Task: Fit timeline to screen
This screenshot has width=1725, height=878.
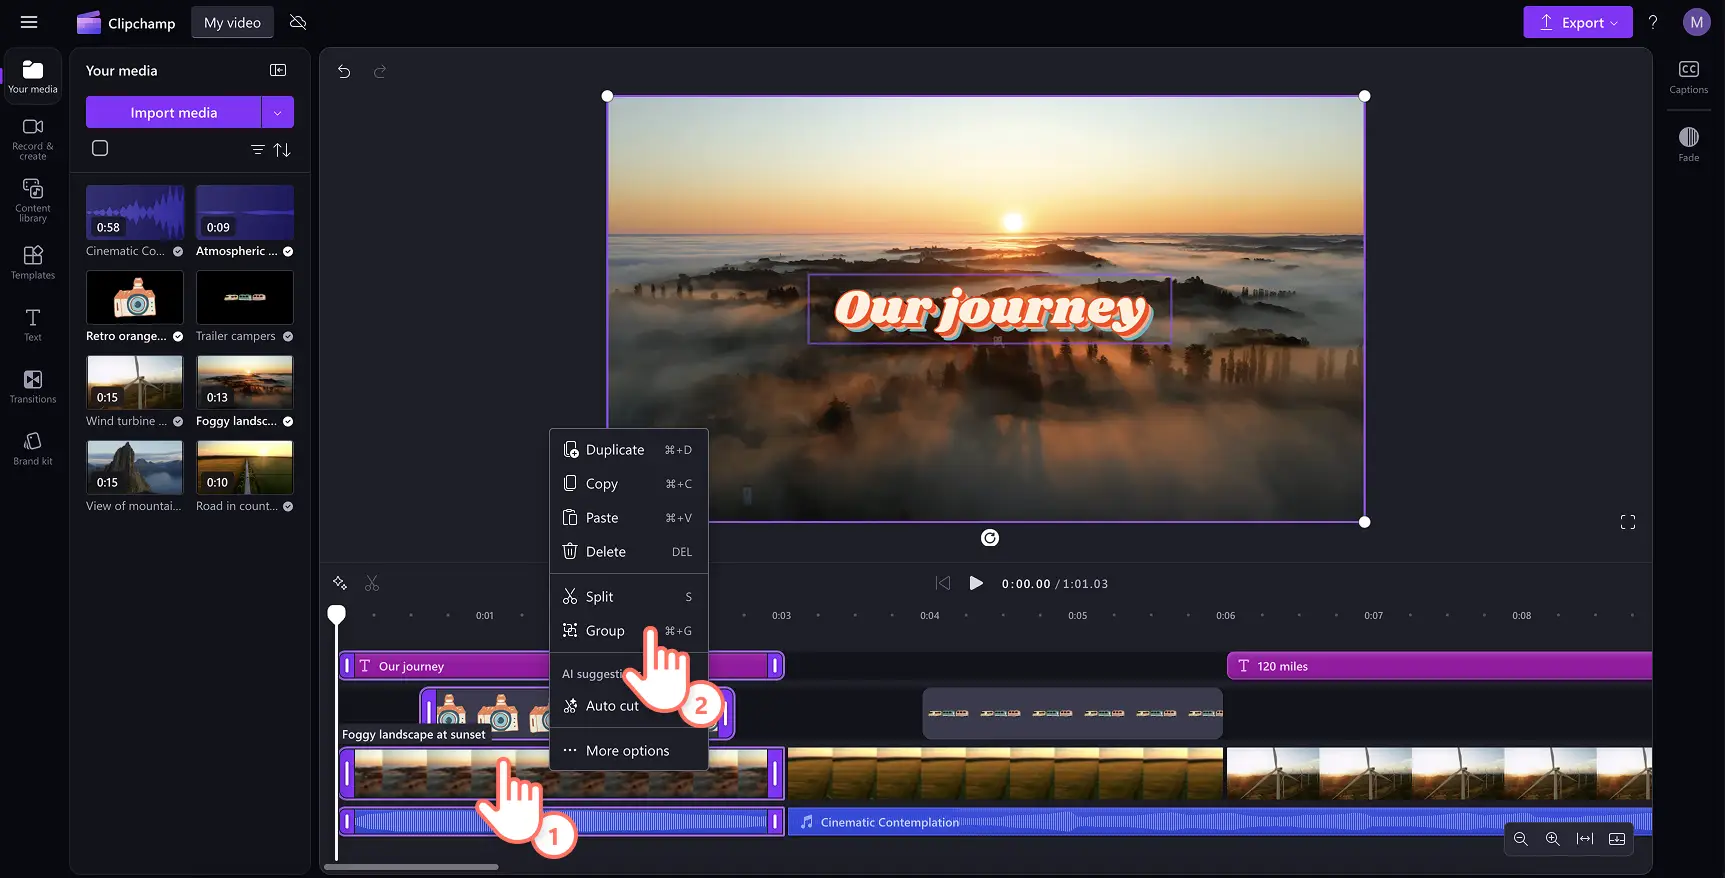Action: tap(1585, 839)
